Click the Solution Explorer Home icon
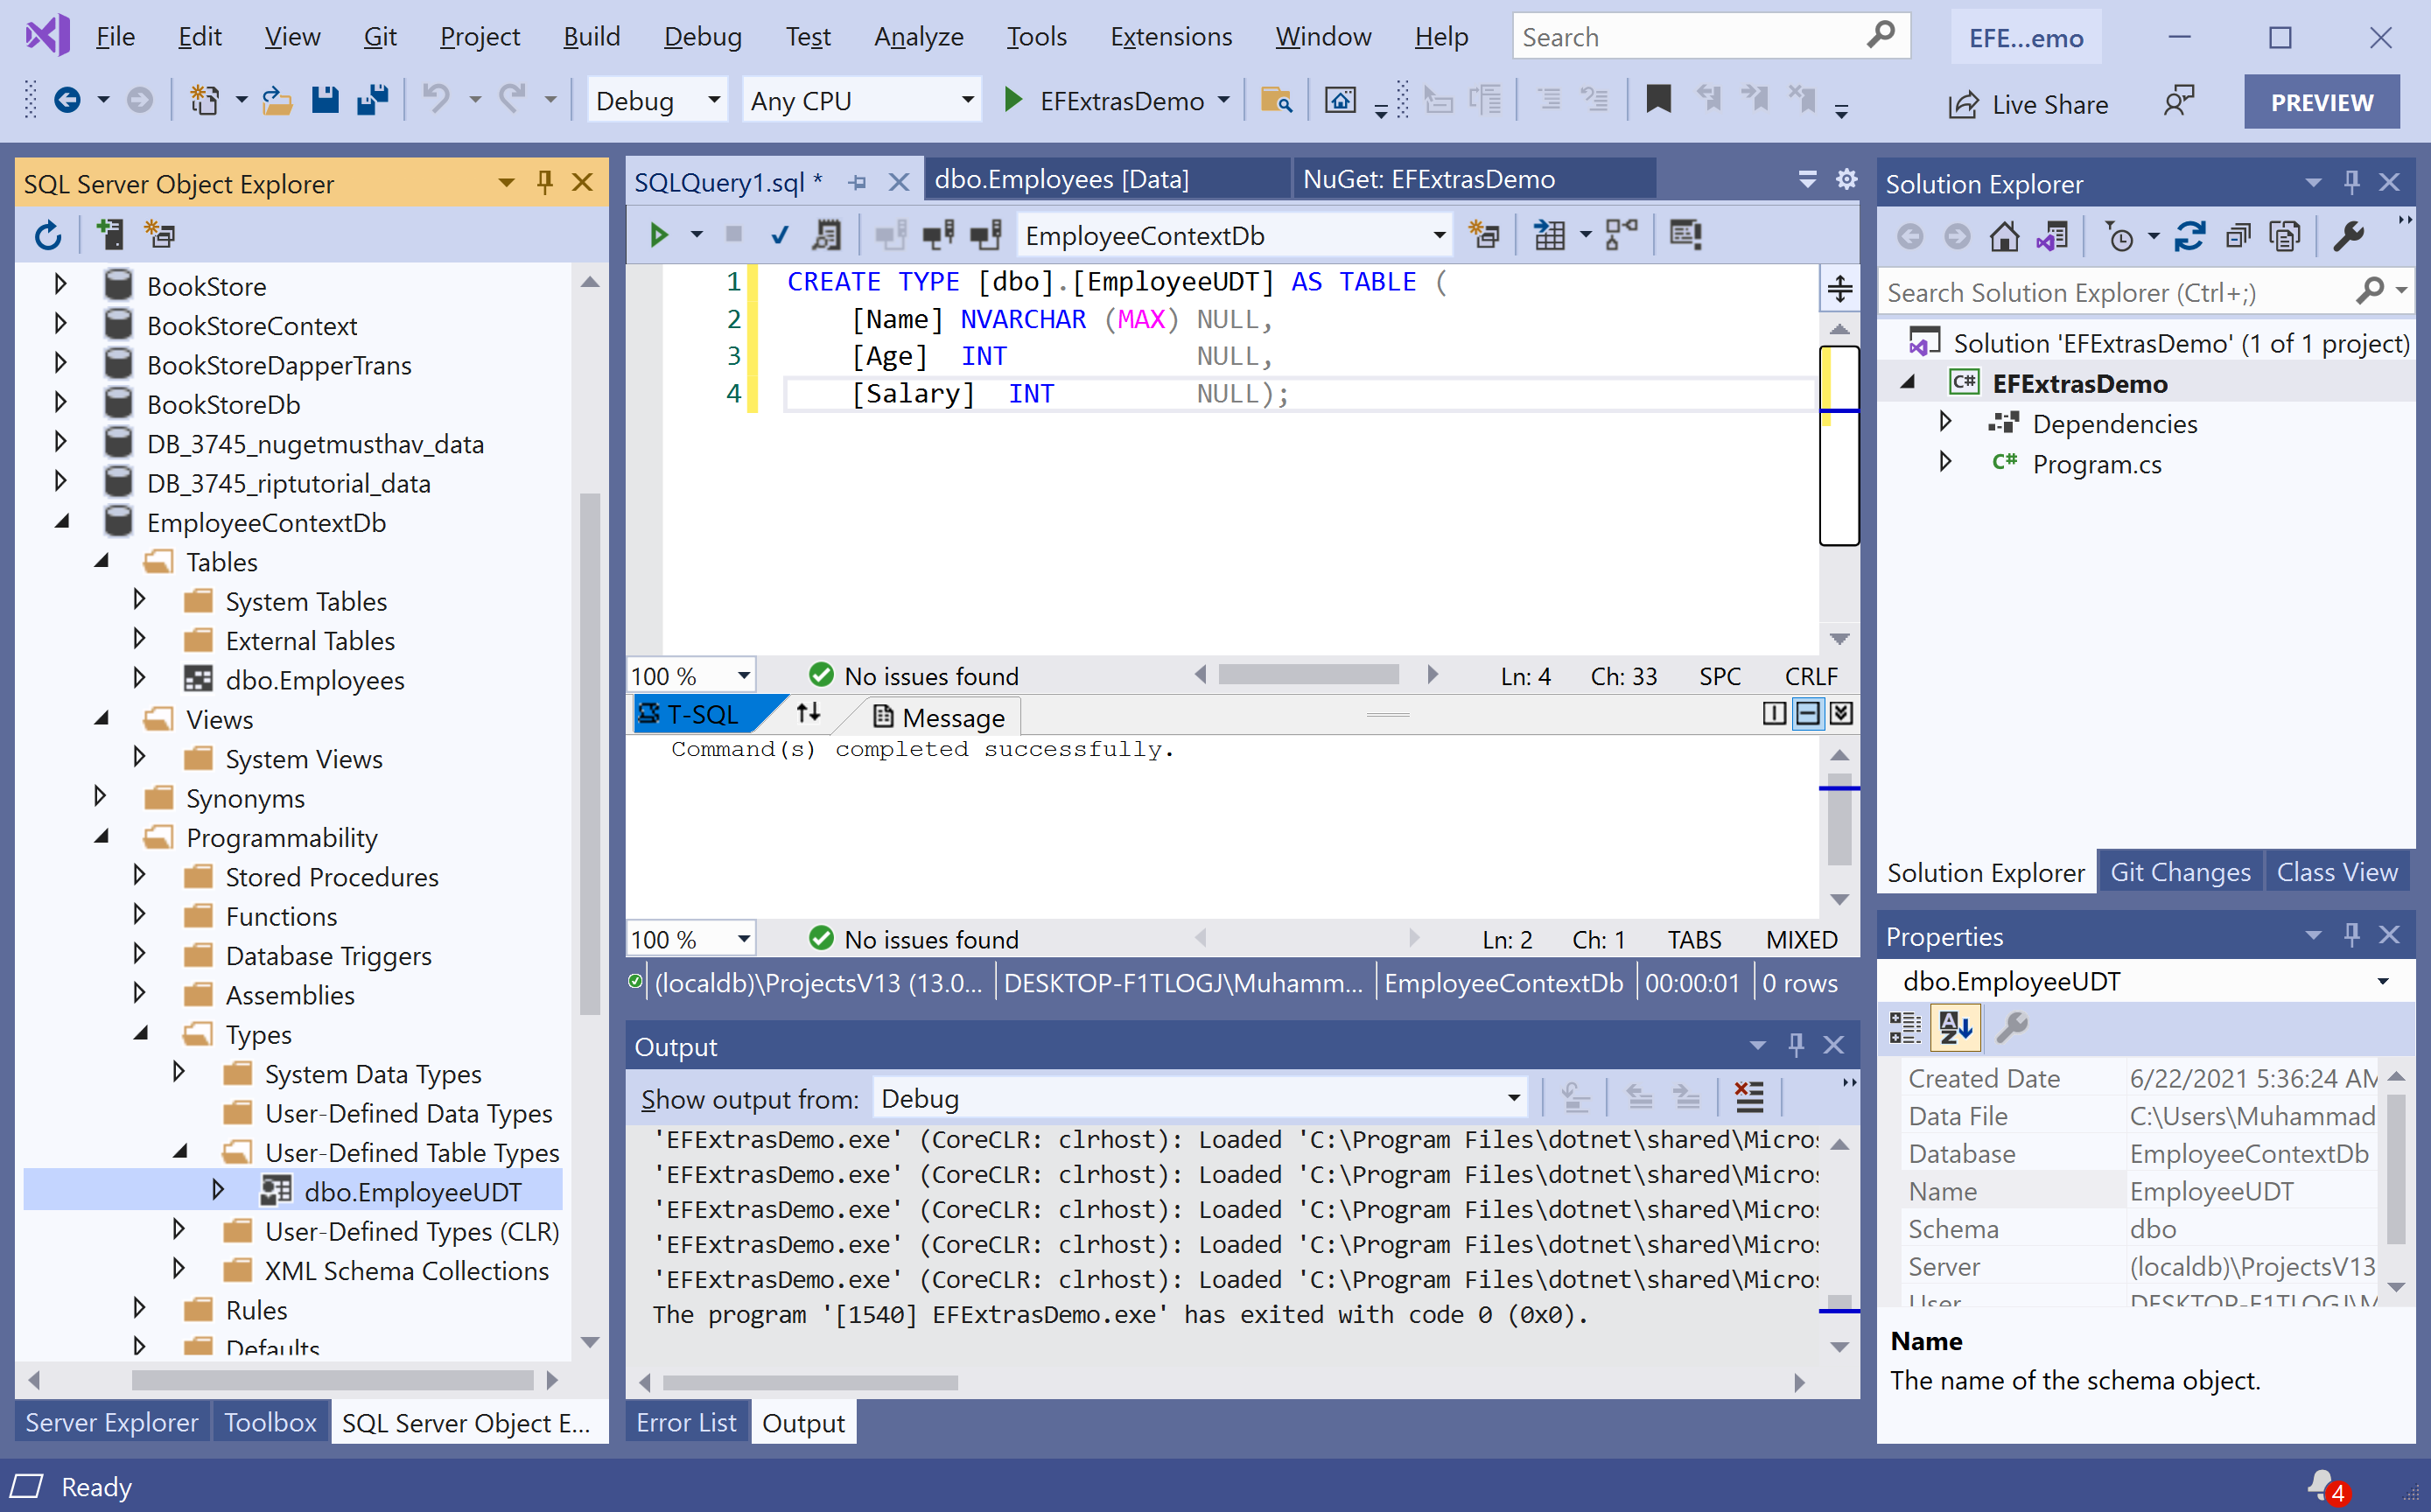Viewport: 2431px width, 1512px height. [2003, 237]
